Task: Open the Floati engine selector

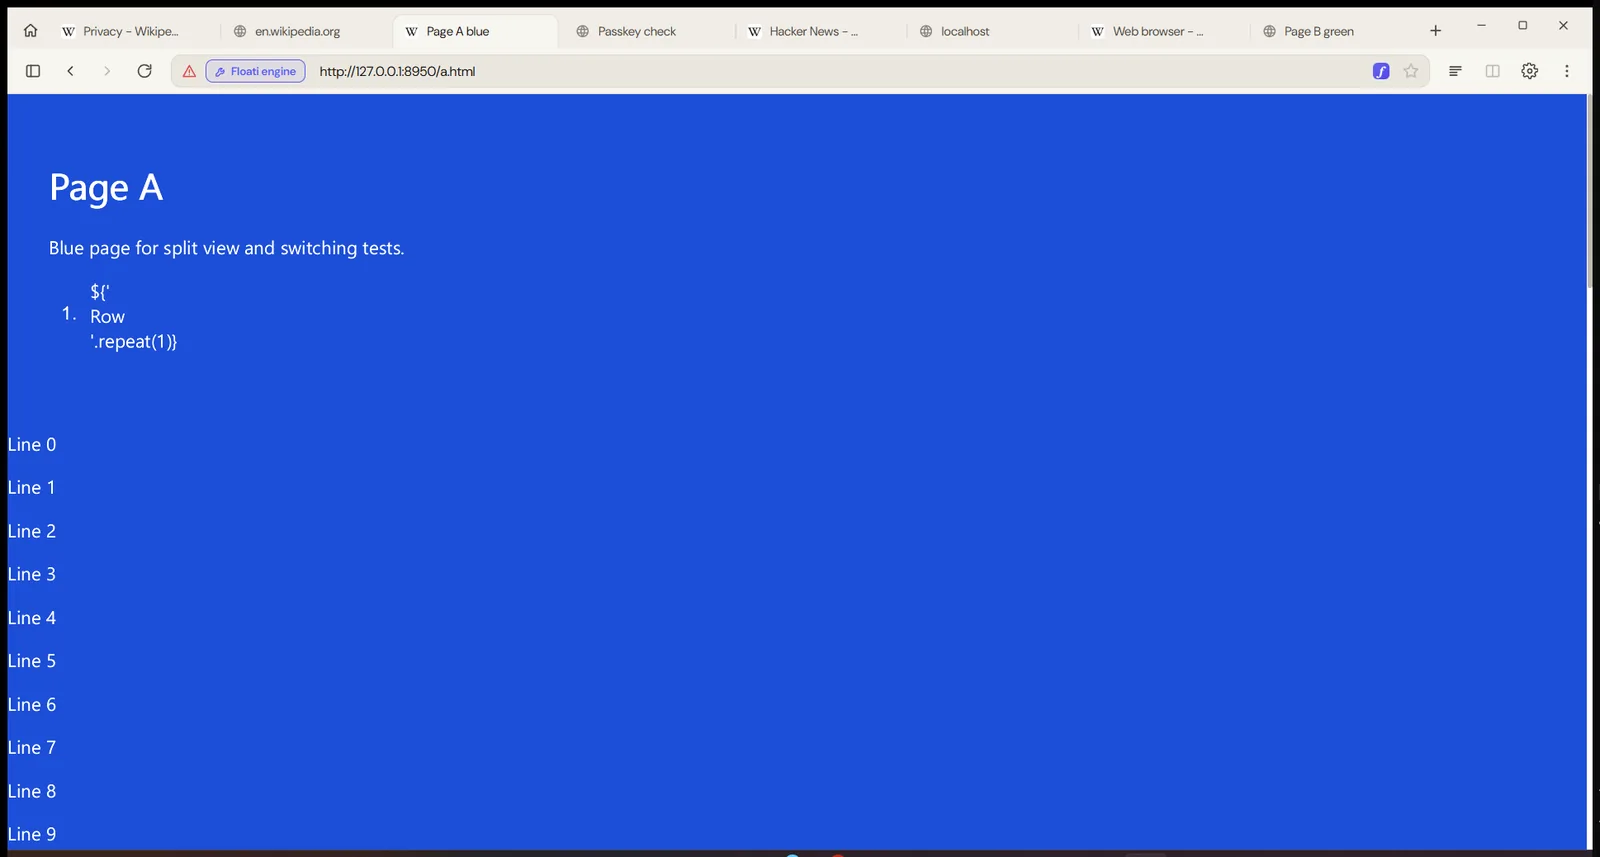Action: [x=255, y=71]
